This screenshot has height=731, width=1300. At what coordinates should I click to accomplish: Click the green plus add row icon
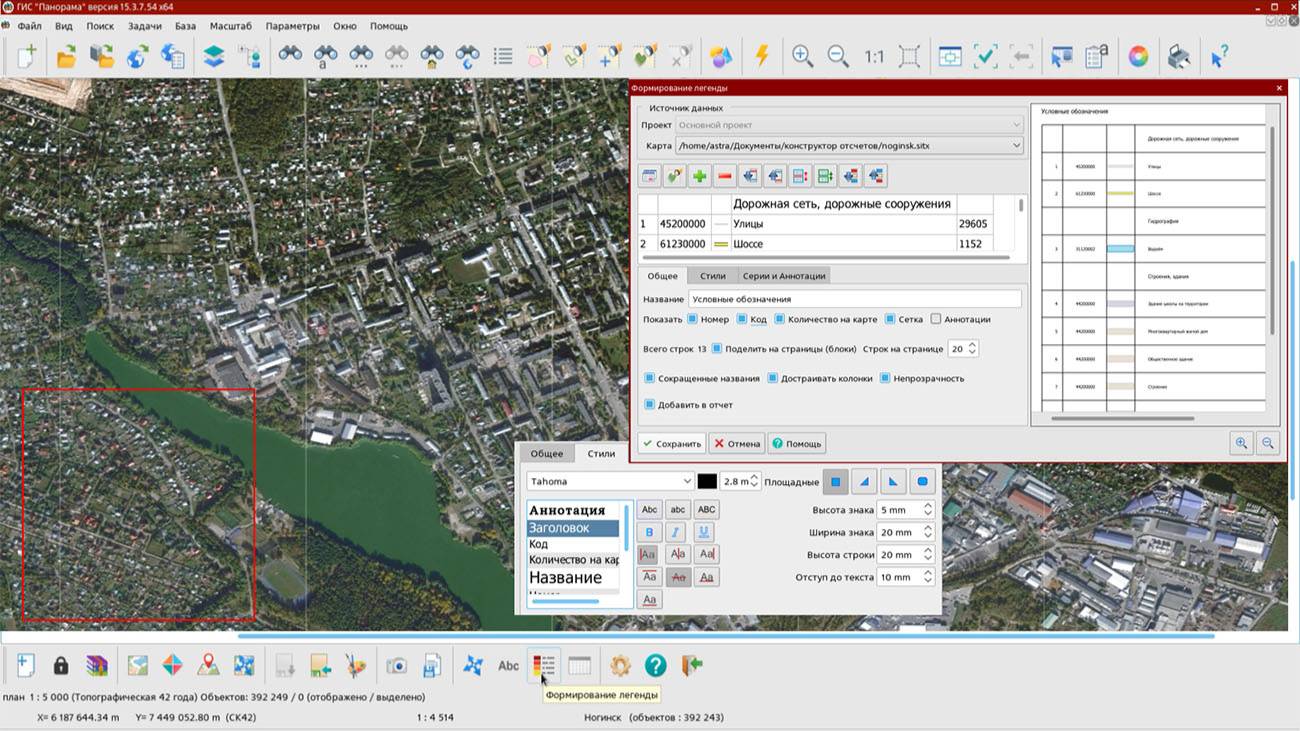(700, 177)
